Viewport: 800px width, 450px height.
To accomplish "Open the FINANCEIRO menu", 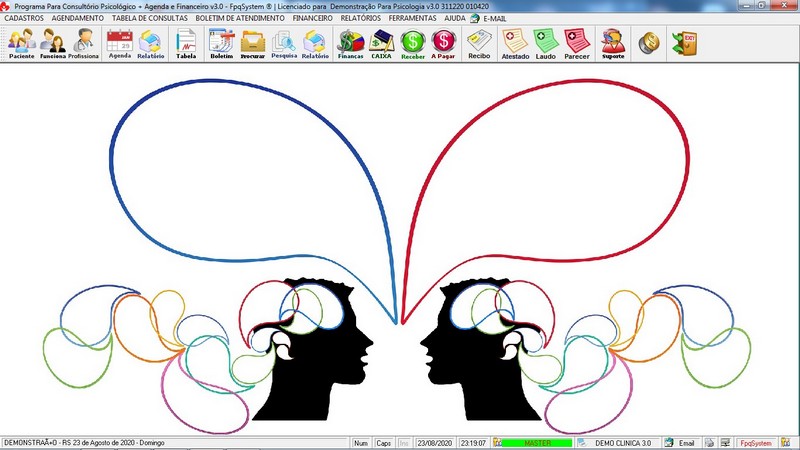I will pos(313,18).
